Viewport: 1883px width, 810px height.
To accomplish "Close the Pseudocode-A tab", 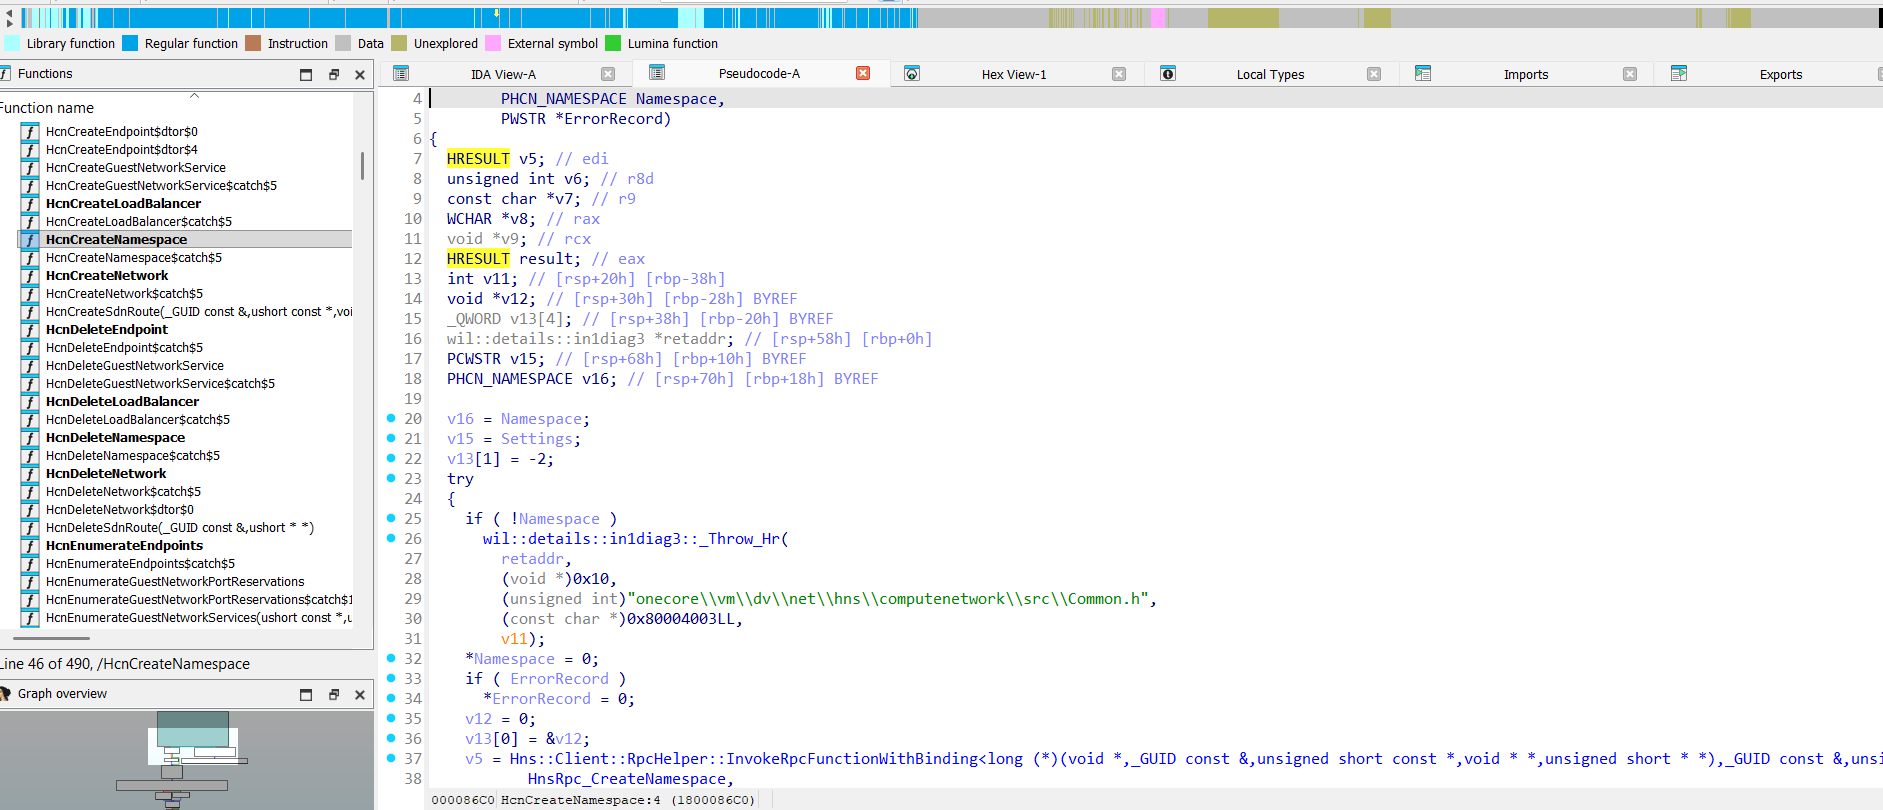I will [x=863, y=73].
